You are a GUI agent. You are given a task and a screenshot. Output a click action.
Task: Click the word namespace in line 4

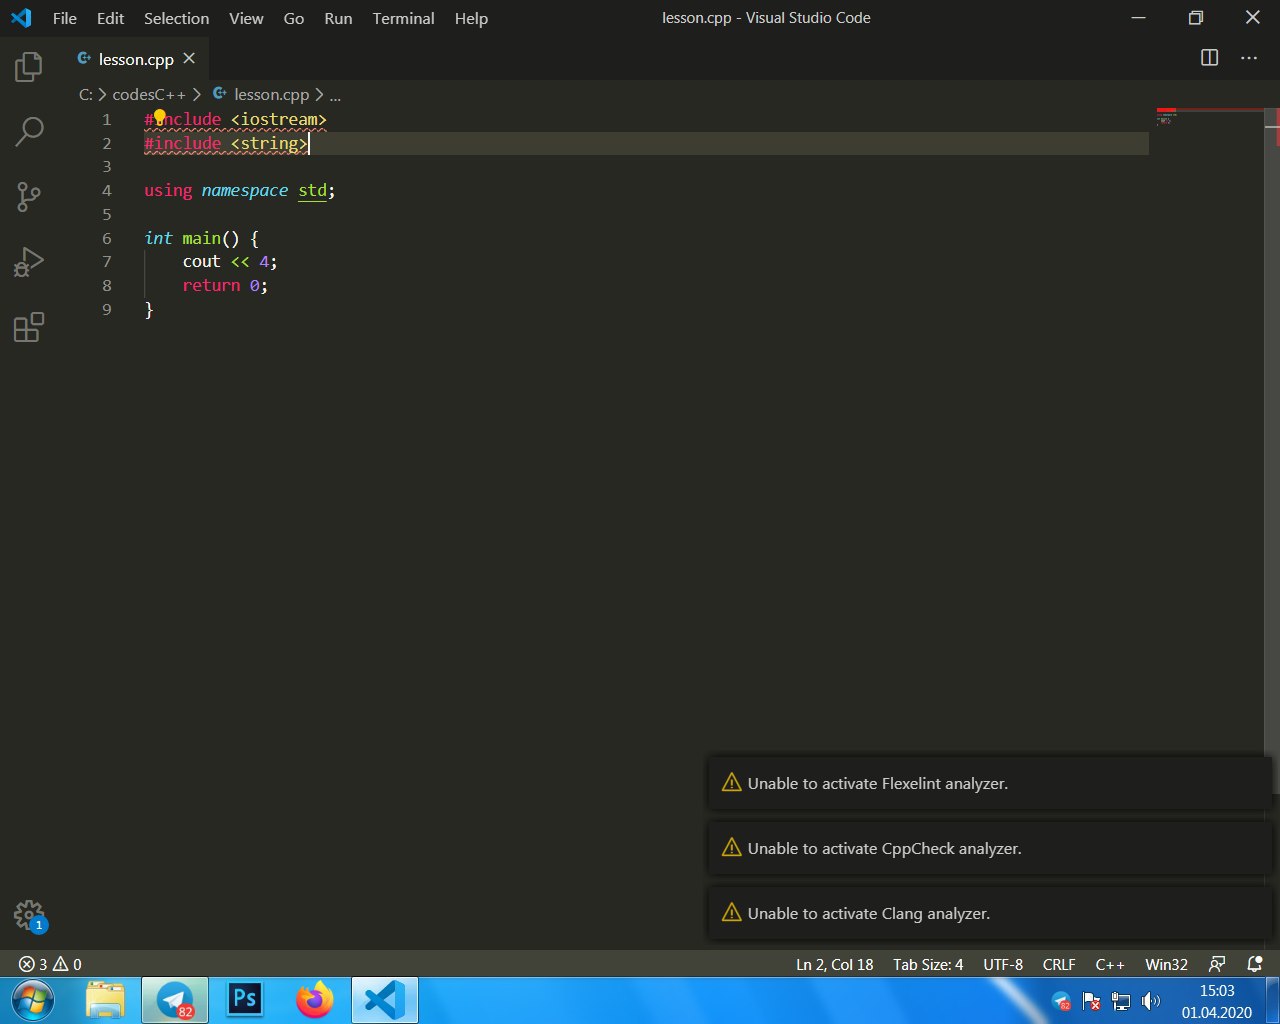[245, 190]
